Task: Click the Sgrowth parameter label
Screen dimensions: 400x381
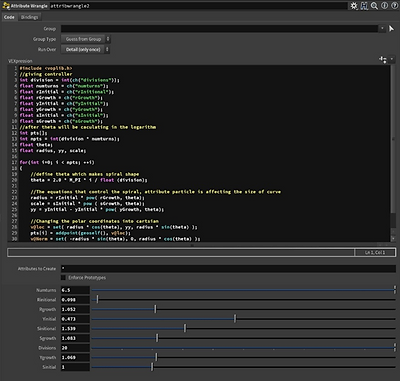Action: (48, 338)
